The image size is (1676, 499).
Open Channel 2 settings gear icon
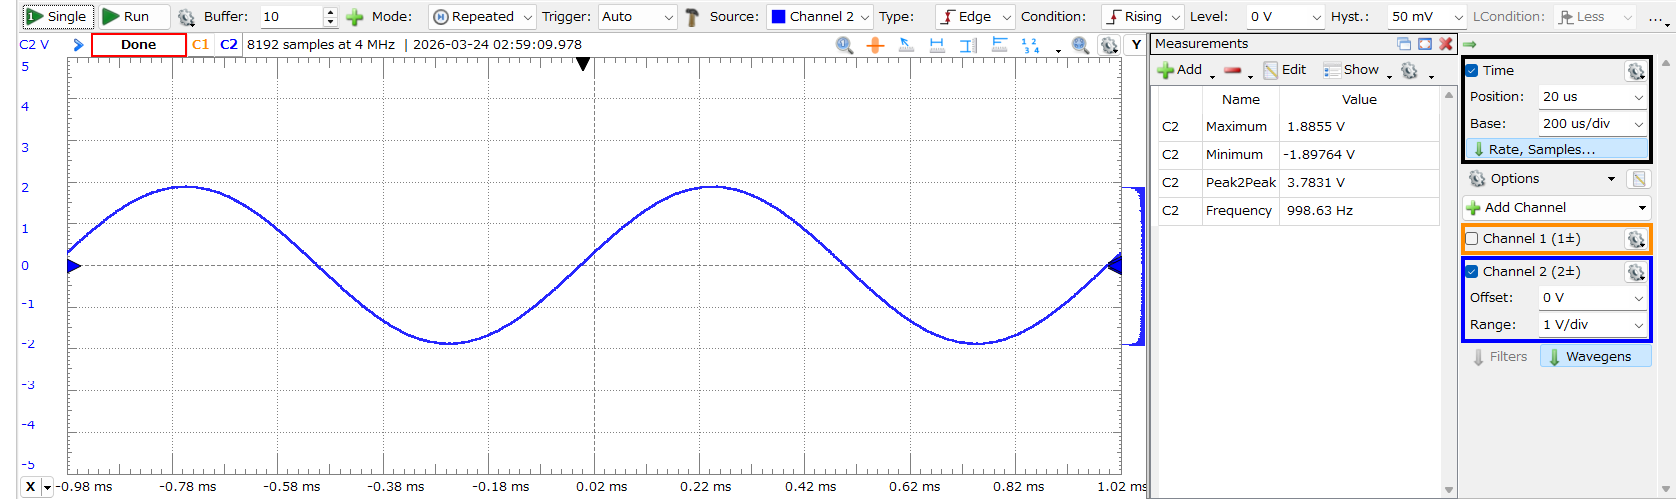click(1635, 272)
